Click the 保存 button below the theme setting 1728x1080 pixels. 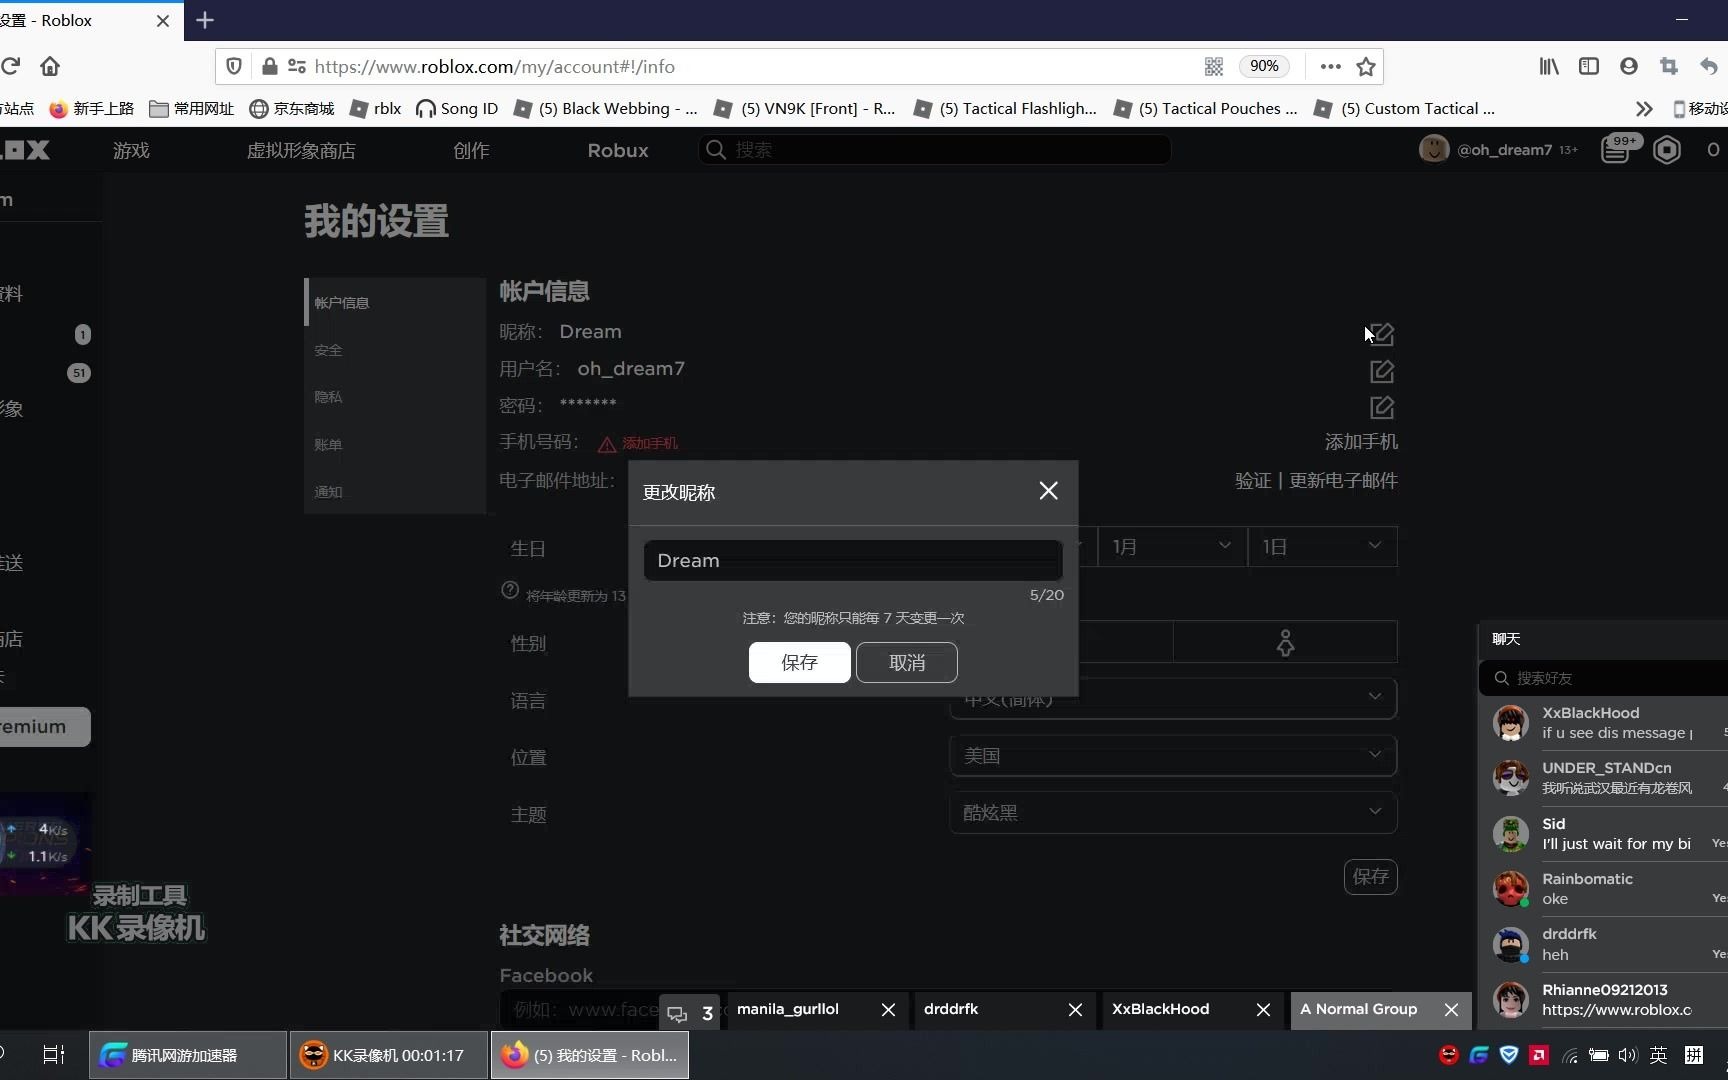coord(1370,877)
